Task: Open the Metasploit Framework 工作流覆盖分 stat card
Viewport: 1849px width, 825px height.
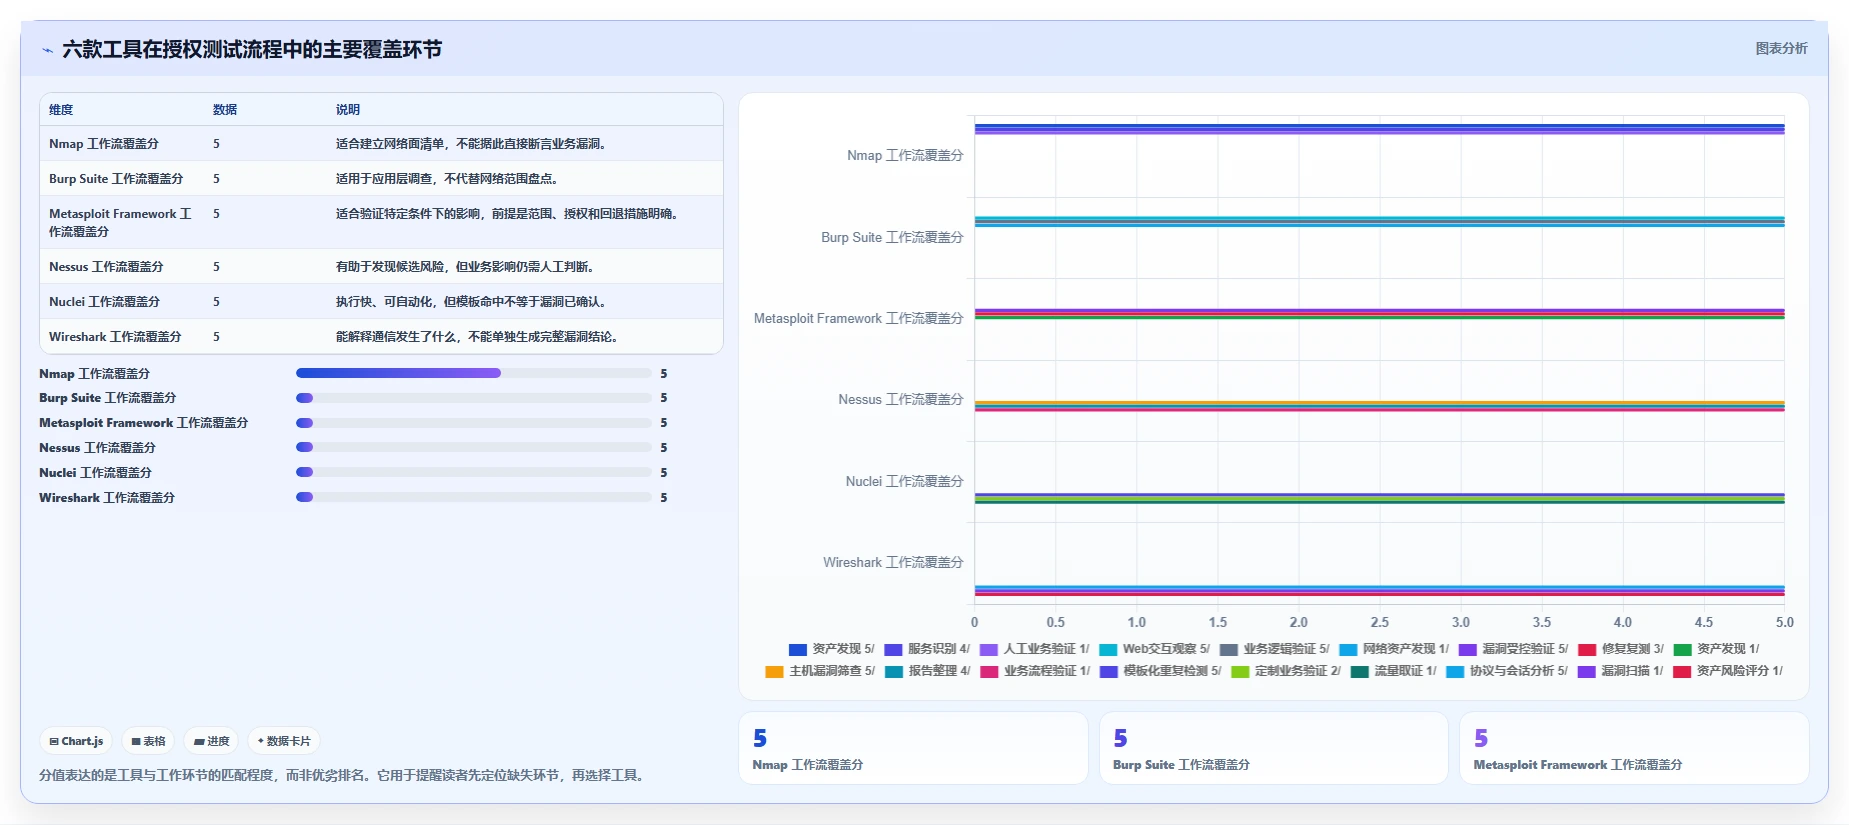Action: (1634, 748)
